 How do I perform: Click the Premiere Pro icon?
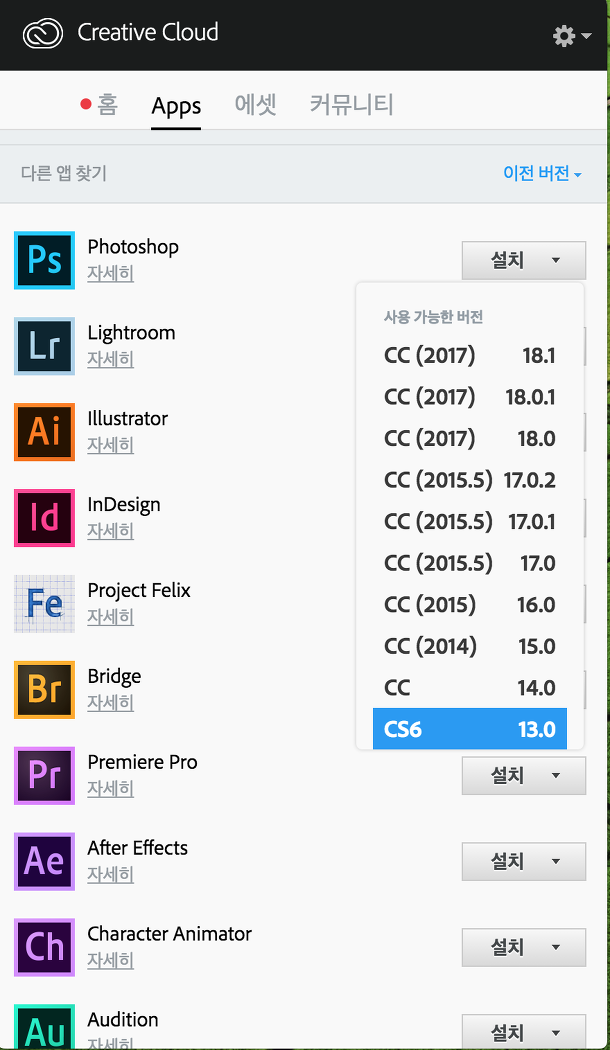[x=44, y=775]
